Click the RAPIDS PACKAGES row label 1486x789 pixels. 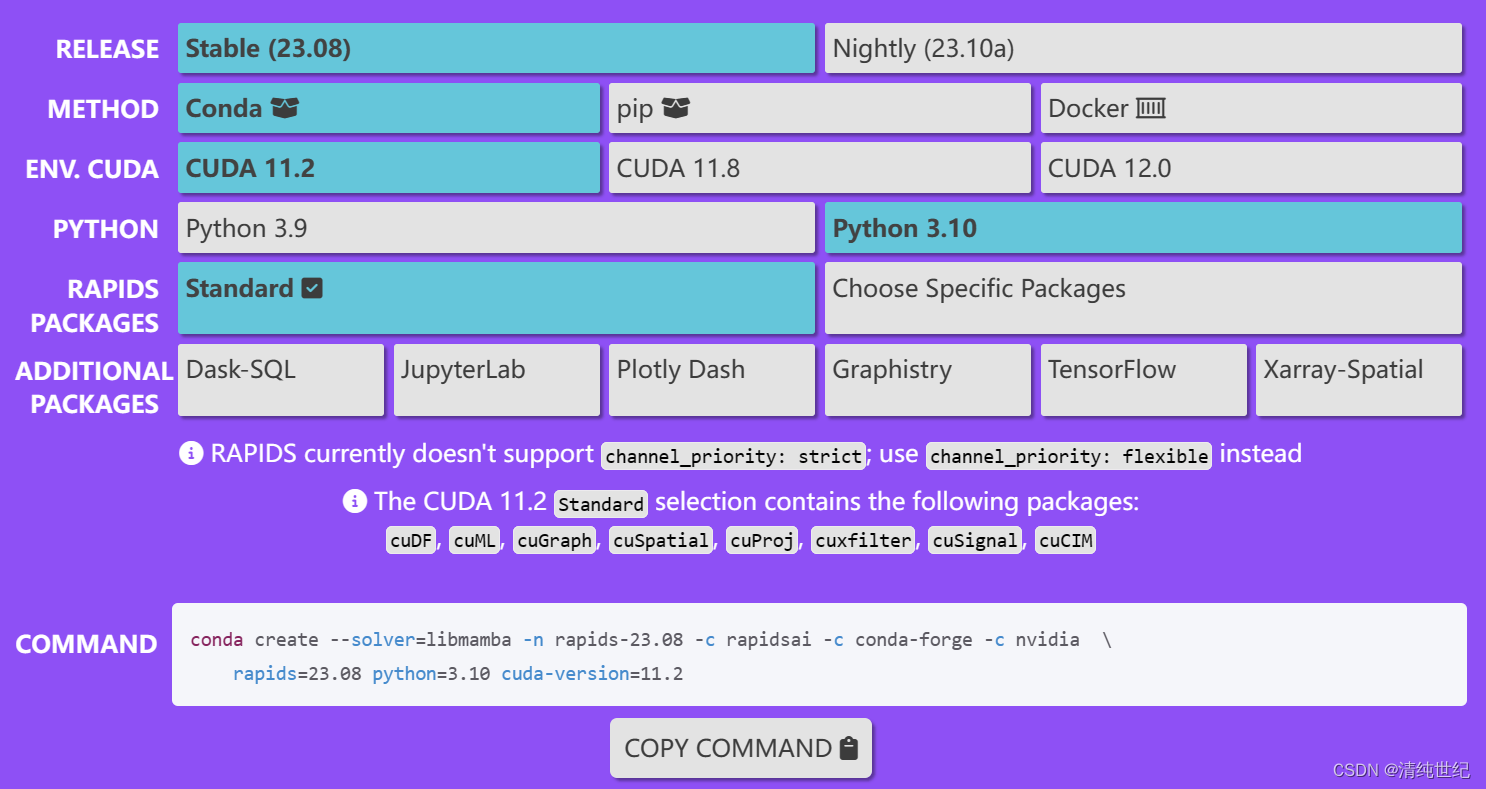point(95,306)
